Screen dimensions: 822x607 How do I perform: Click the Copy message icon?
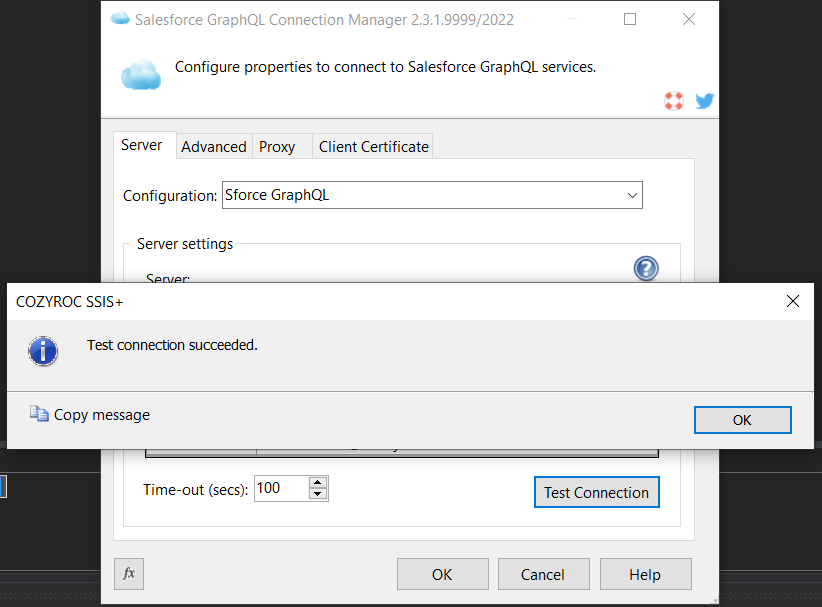[39, 414]
